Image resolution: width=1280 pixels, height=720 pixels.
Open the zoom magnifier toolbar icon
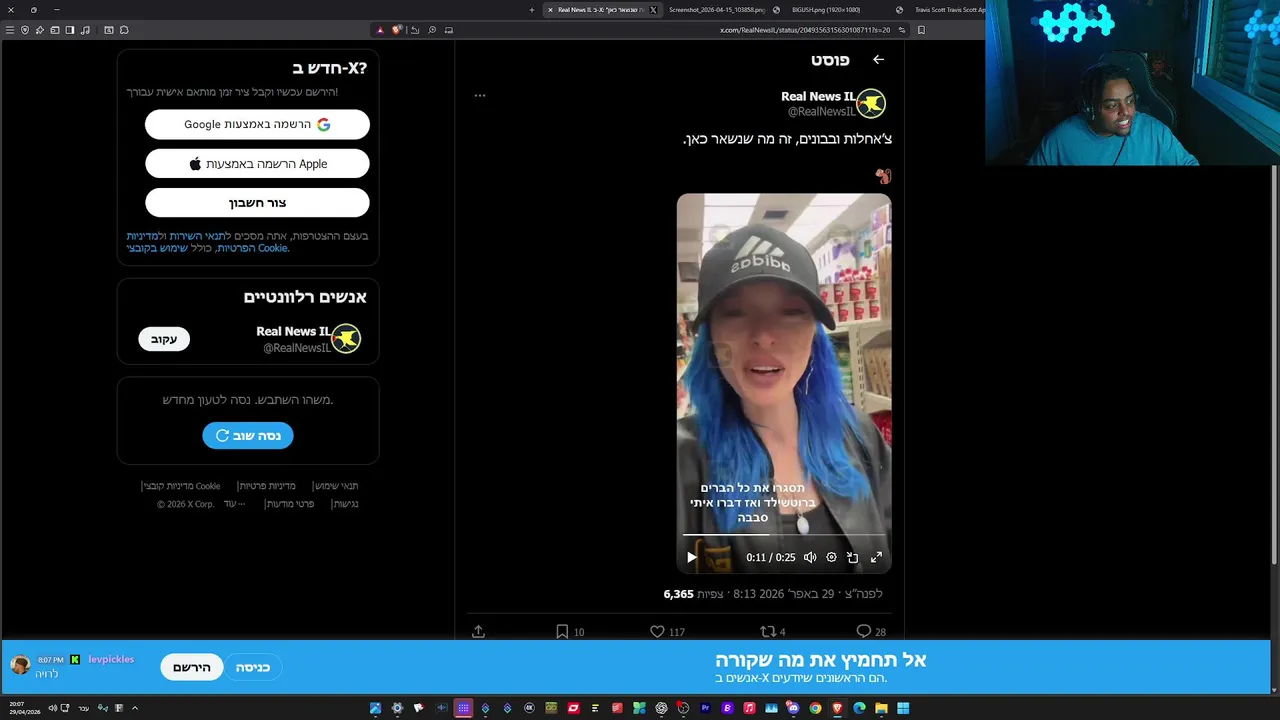tap(432, 30)
